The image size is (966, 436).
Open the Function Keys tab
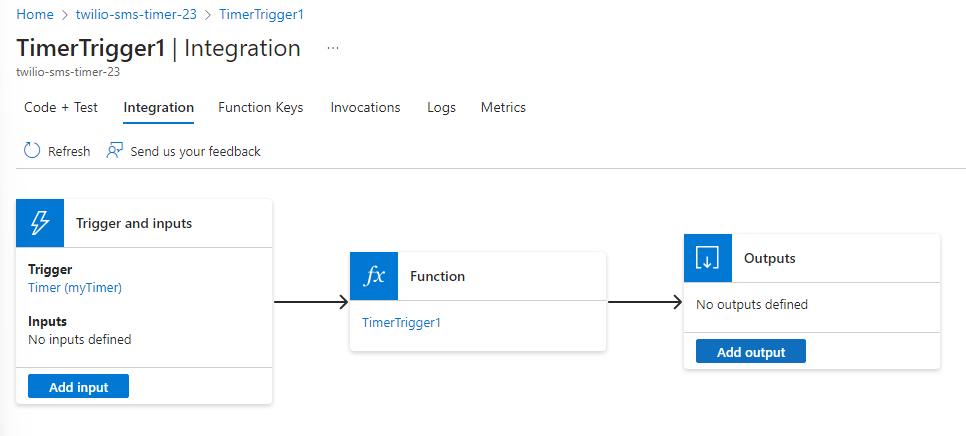point(261,107)
